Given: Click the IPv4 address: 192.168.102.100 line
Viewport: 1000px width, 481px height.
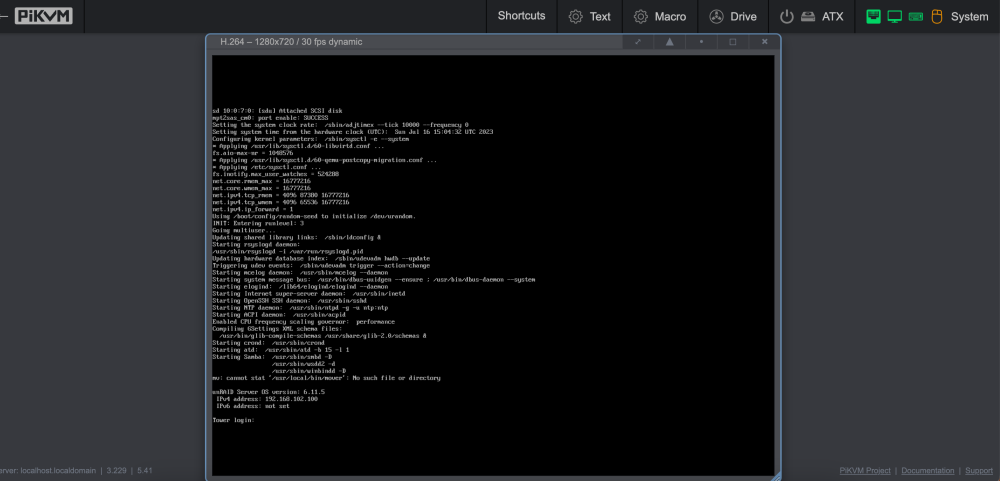Looking at the screenshot, I should click(x=267, y=399).
